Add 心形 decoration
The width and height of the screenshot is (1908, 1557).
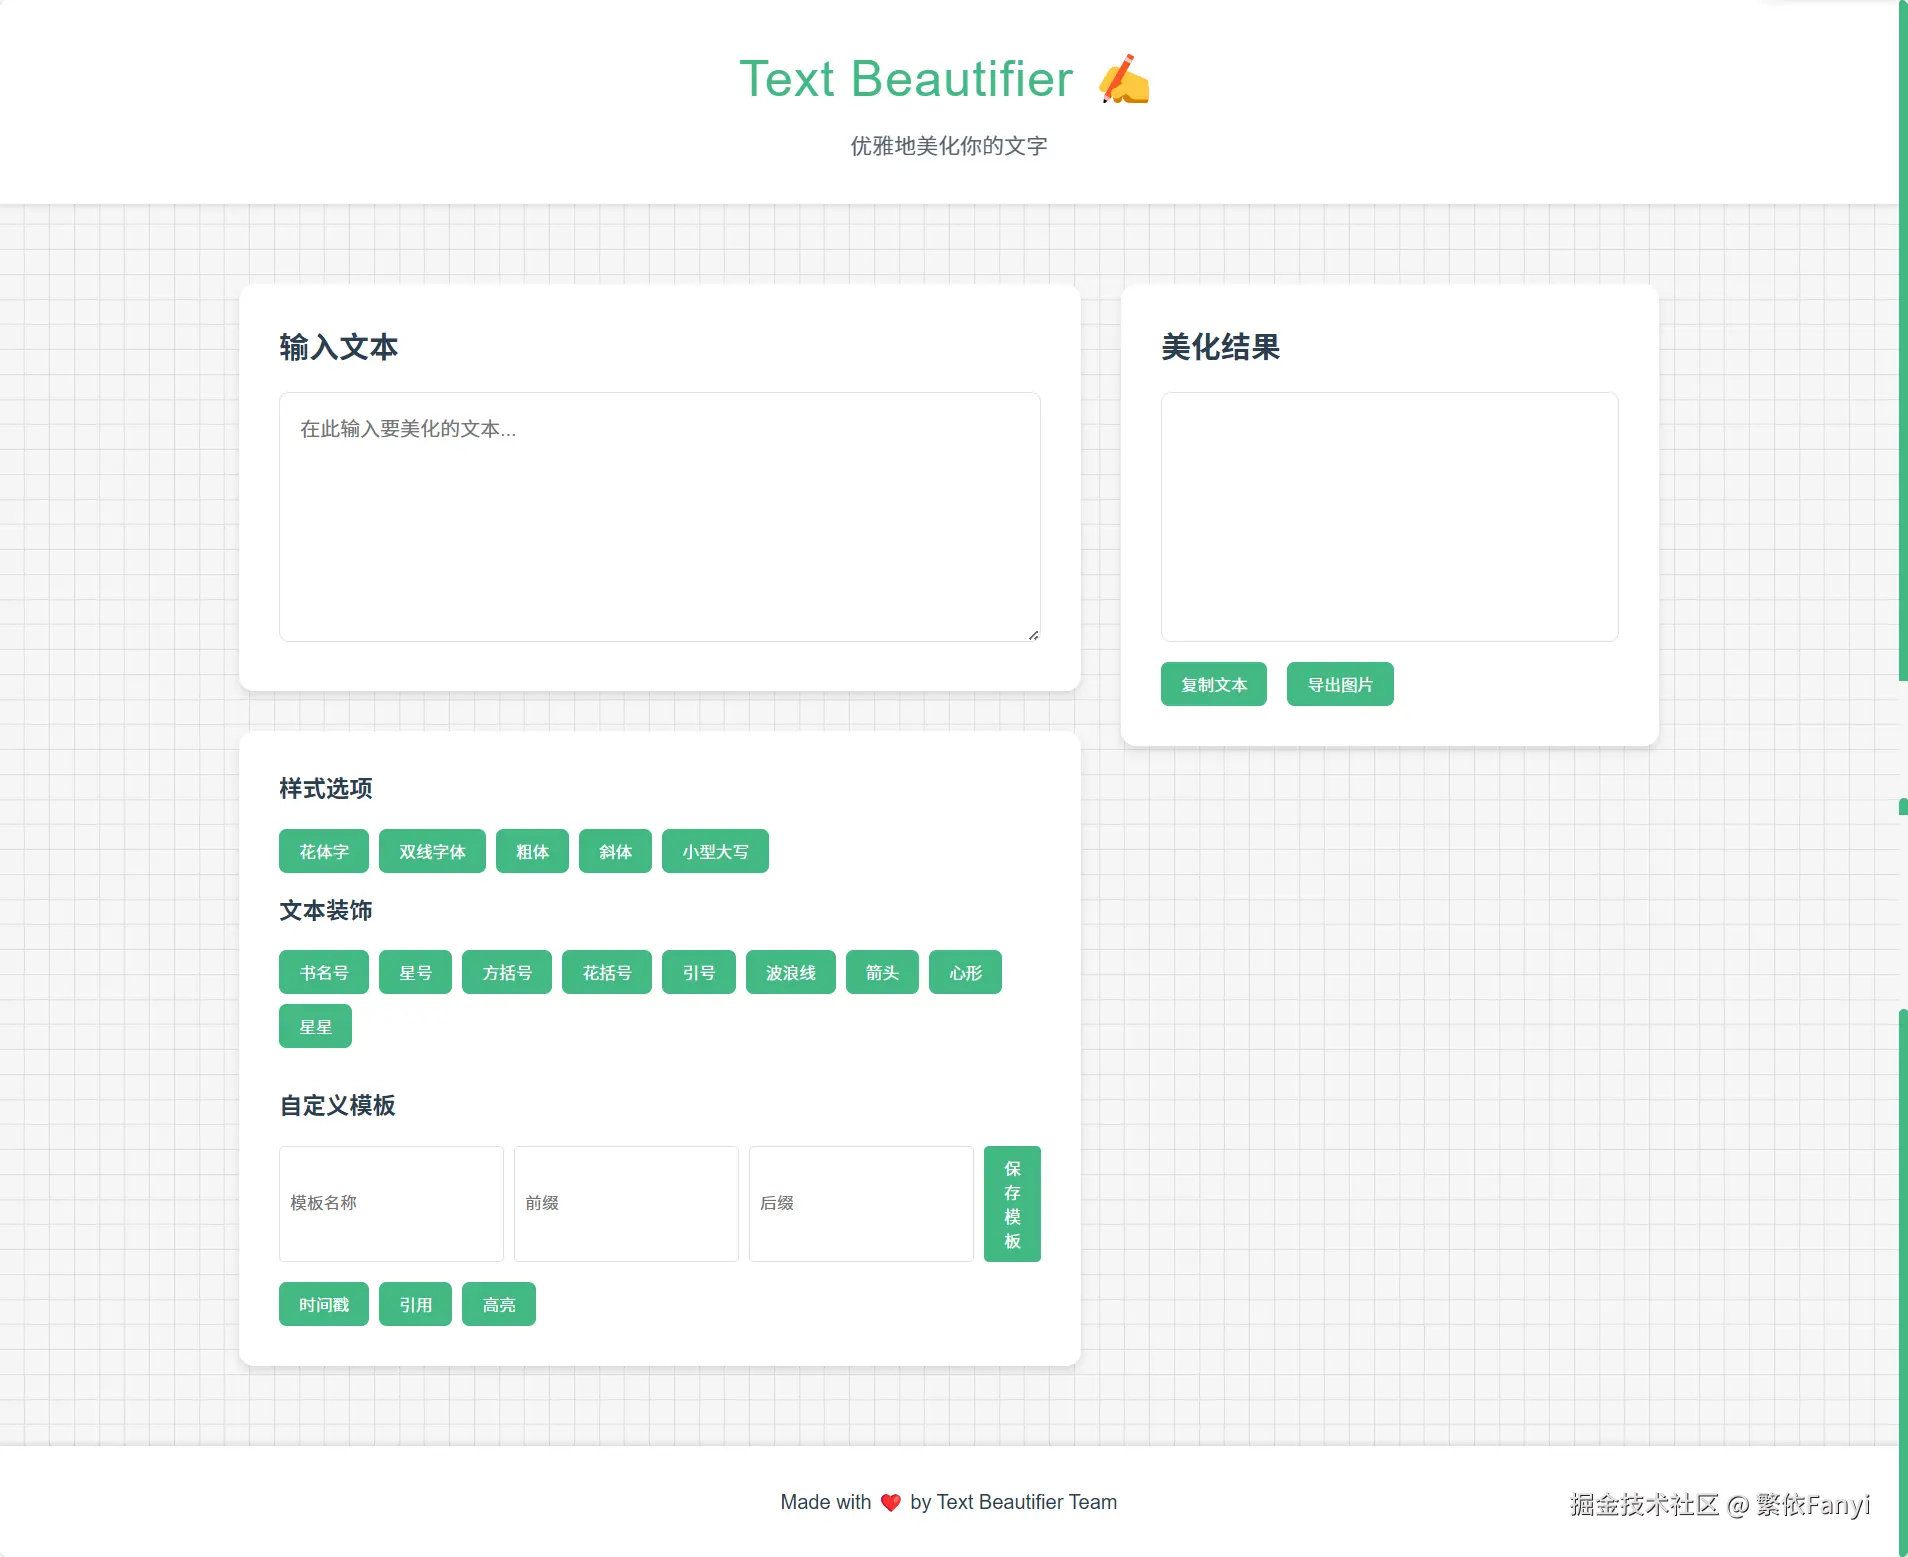tap(965, 972)
